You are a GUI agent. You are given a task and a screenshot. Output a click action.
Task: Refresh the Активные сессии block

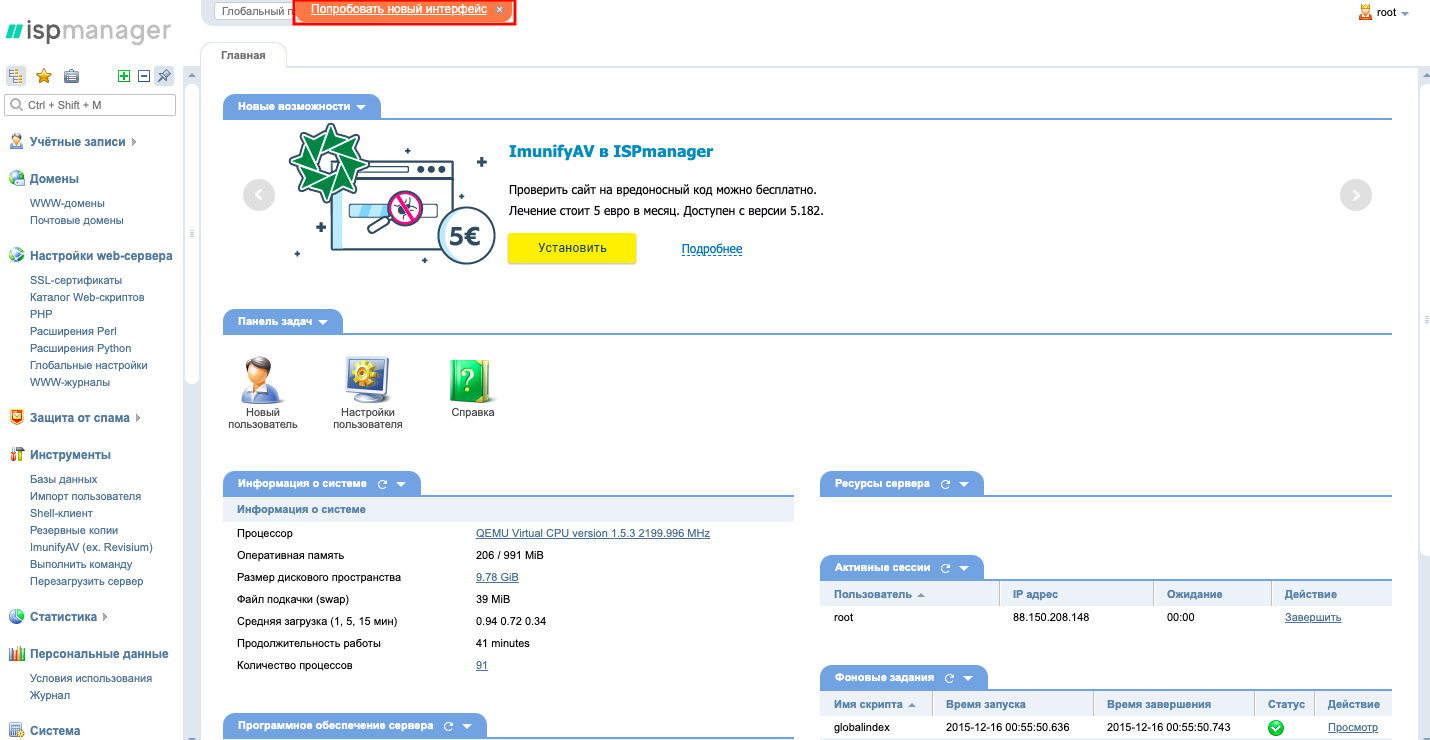(x=945, y=568)
